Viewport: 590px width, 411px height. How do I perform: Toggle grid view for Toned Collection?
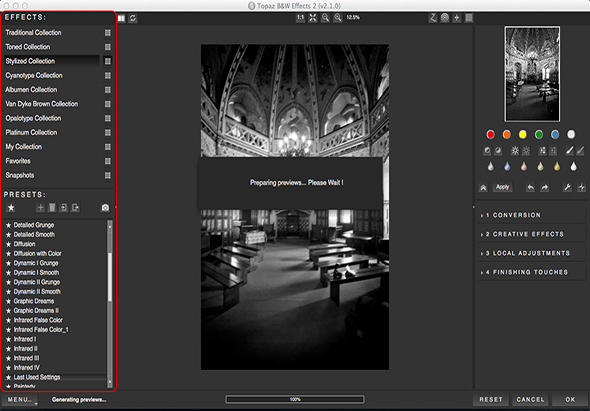coord(108,47)
